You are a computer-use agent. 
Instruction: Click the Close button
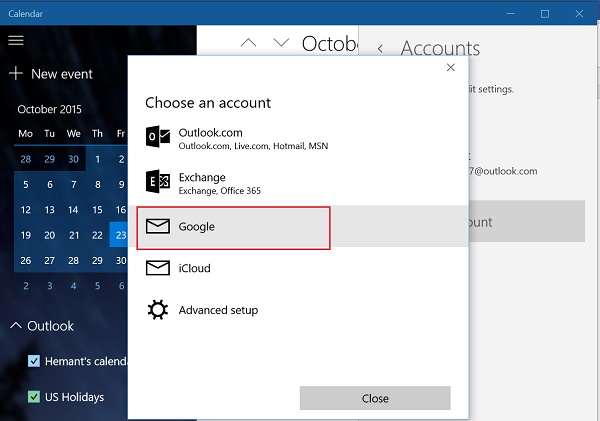click(375, 398)
